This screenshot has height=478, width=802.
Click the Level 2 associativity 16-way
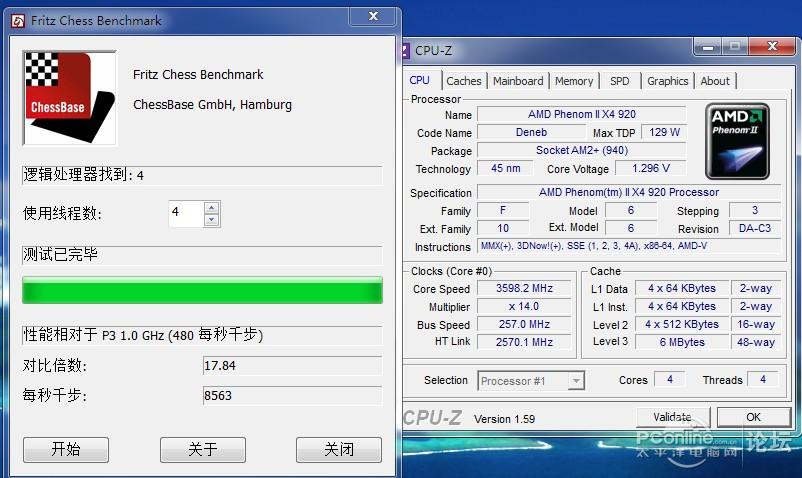click(756, 324)
